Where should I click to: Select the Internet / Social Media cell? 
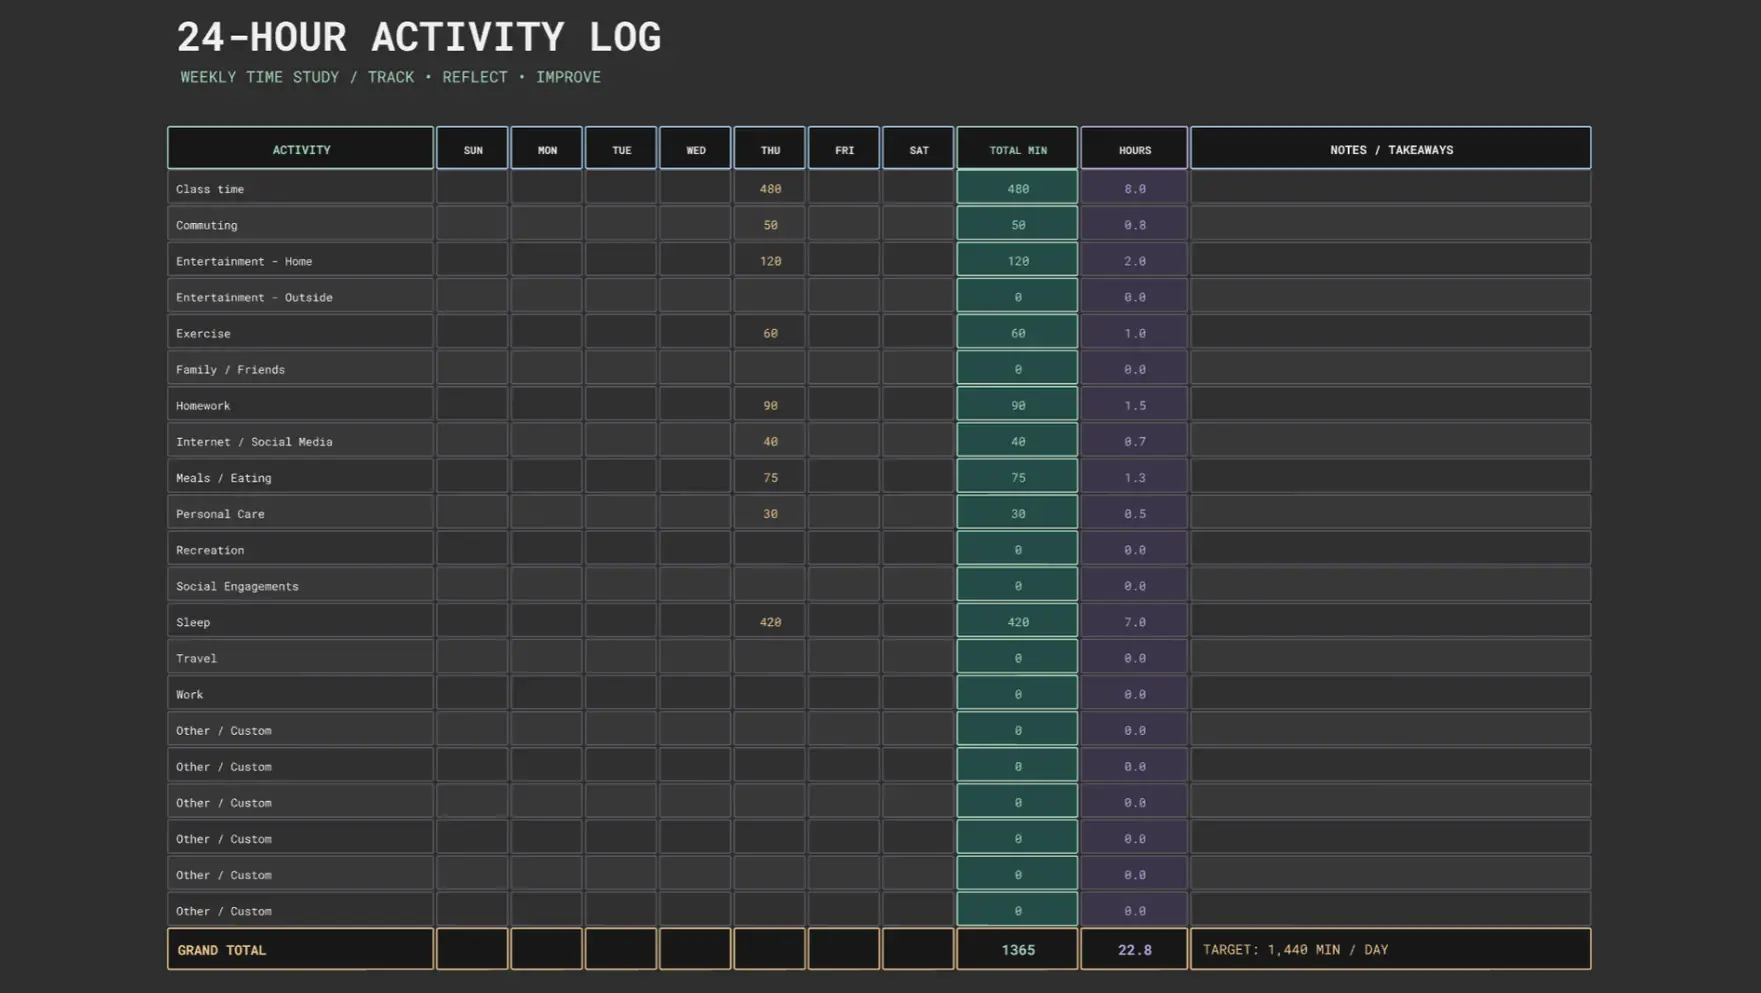(300, 440)
